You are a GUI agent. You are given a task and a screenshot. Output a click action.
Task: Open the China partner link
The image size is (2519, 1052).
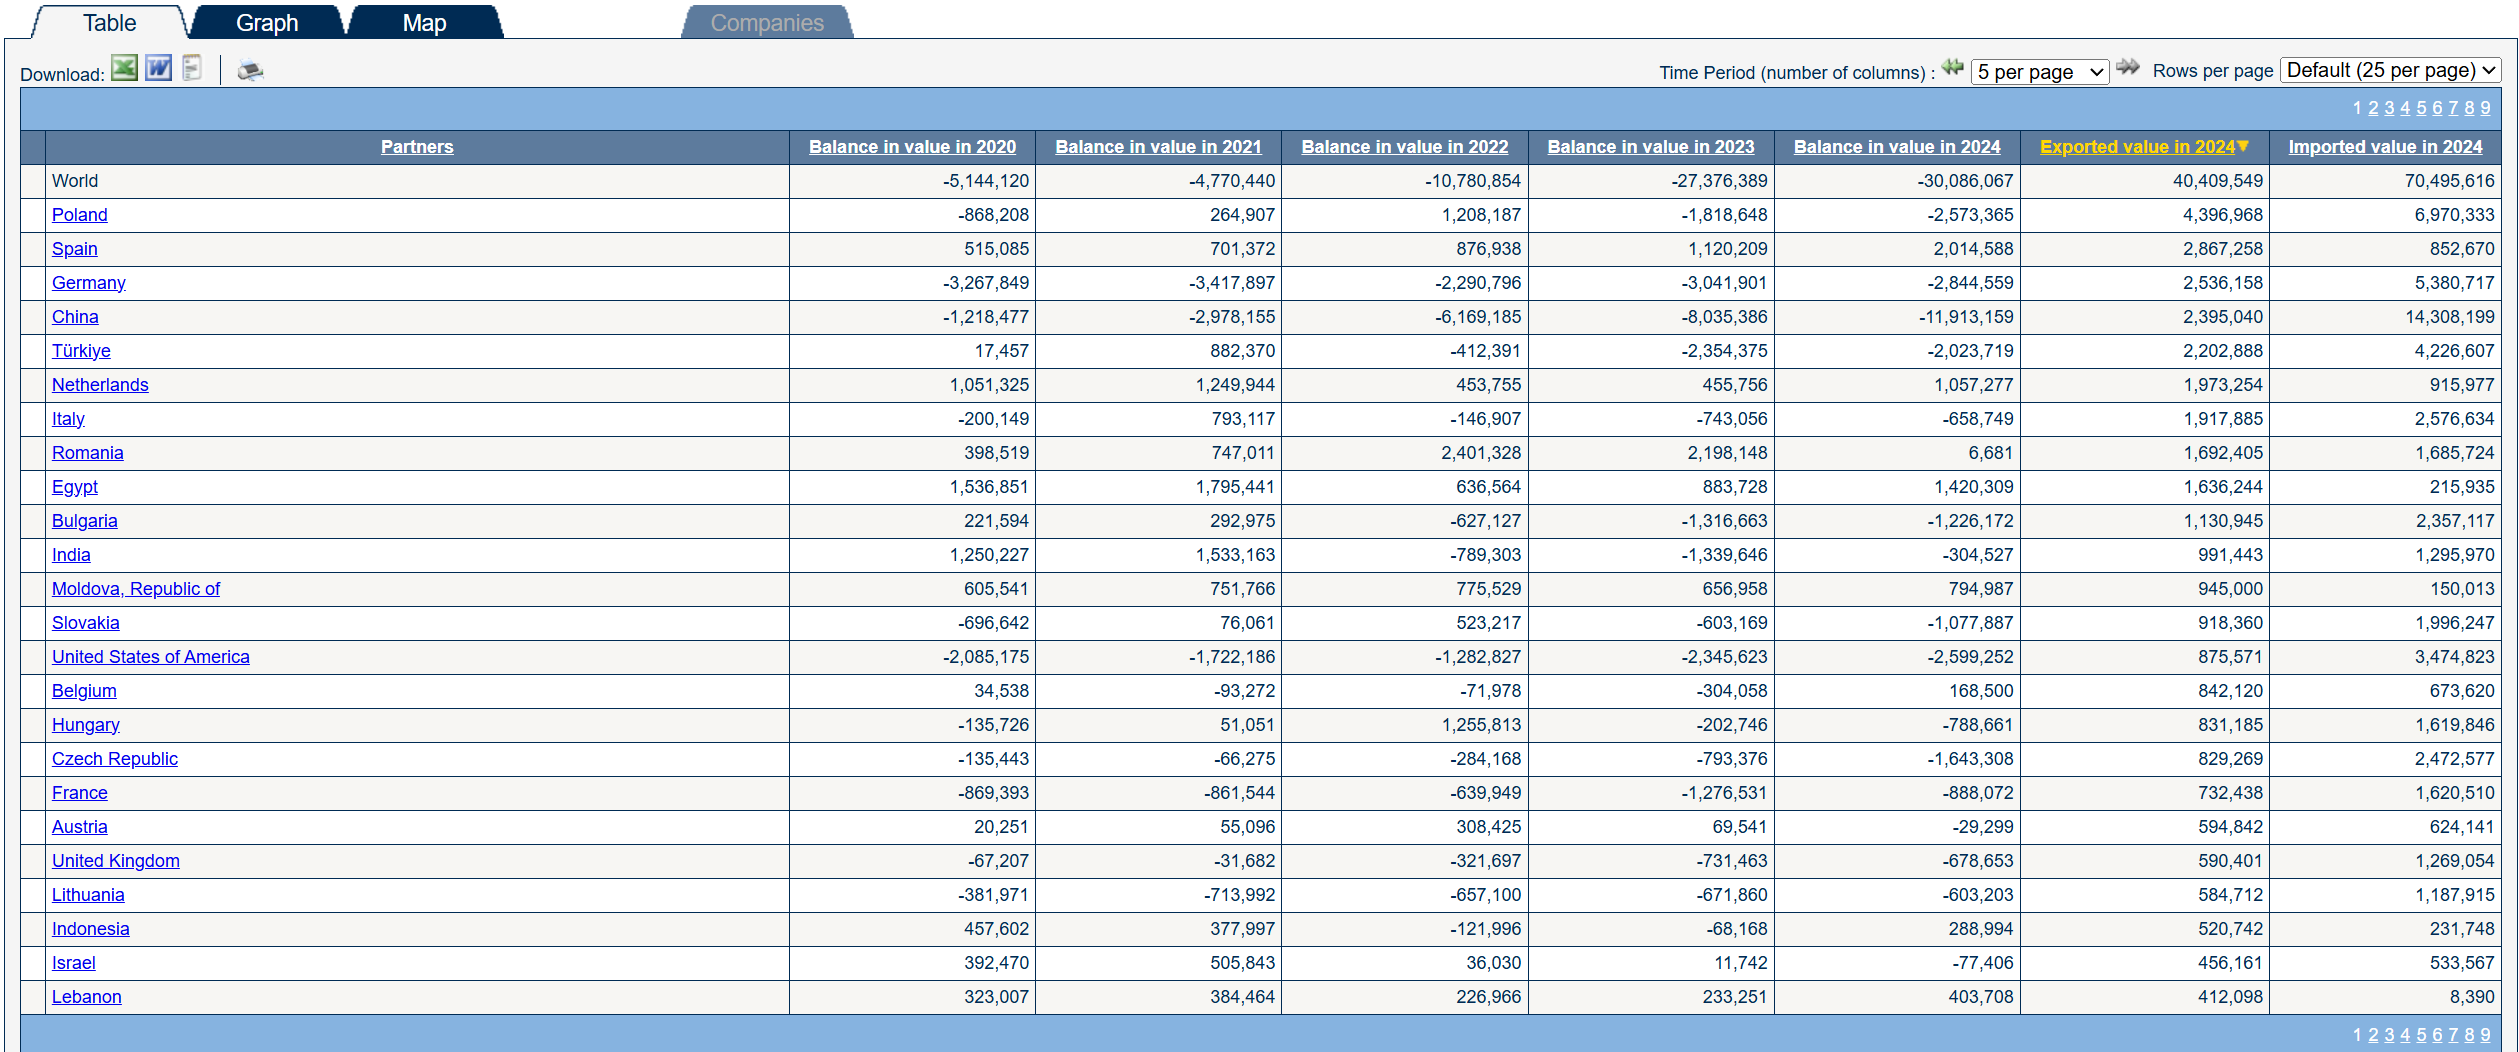(75, 317)
